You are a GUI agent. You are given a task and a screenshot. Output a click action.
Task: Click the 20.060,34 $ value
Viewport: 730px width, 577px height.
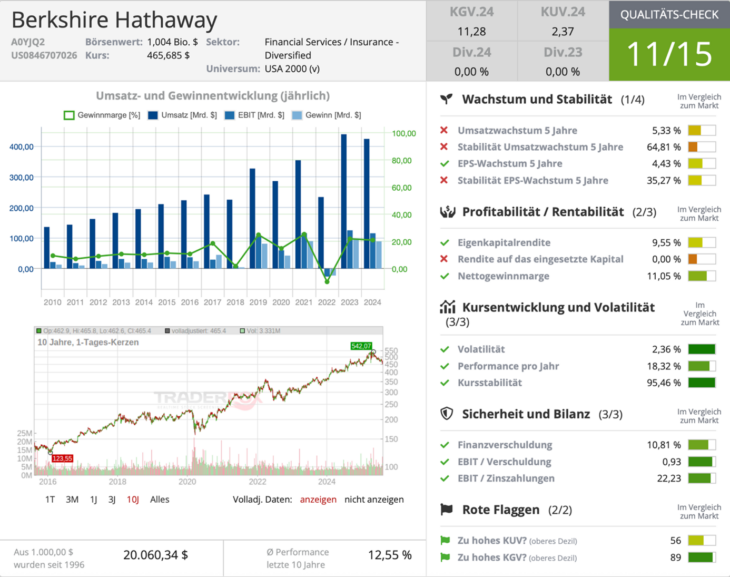click(155, 555)
